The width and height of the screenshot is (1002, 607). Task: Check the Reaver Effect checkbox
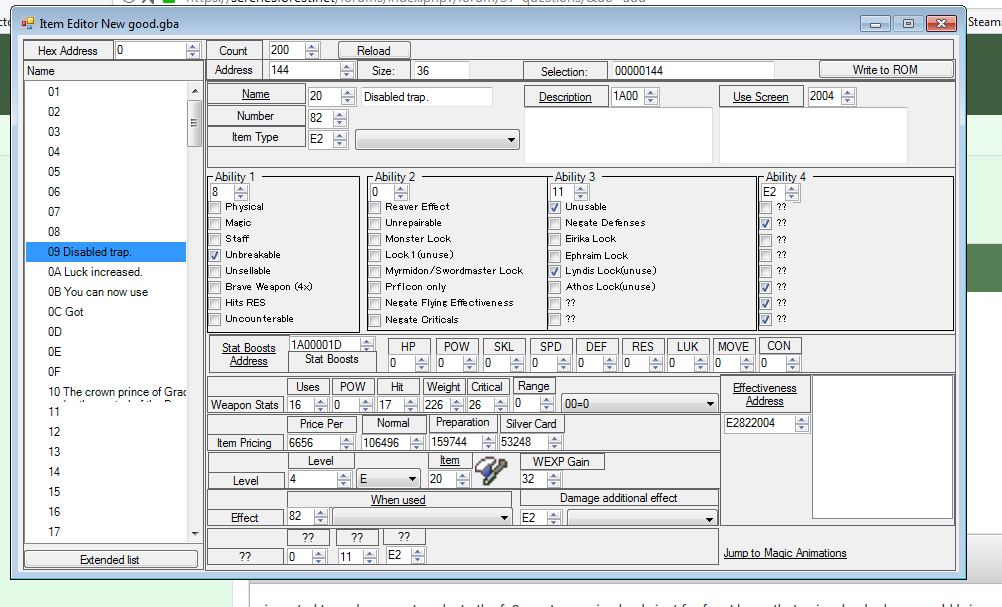click(375, 207)
